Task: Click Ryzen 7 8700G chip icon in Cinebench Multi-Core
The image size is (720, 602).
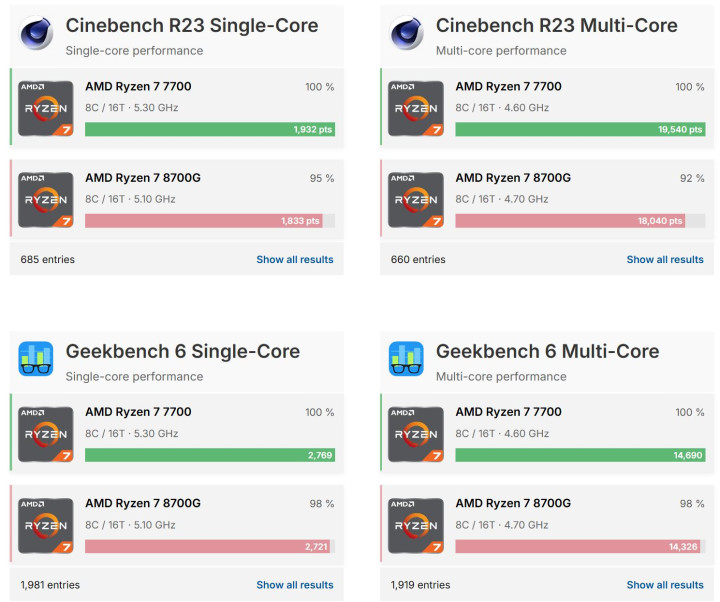Action: coord(416,200)
